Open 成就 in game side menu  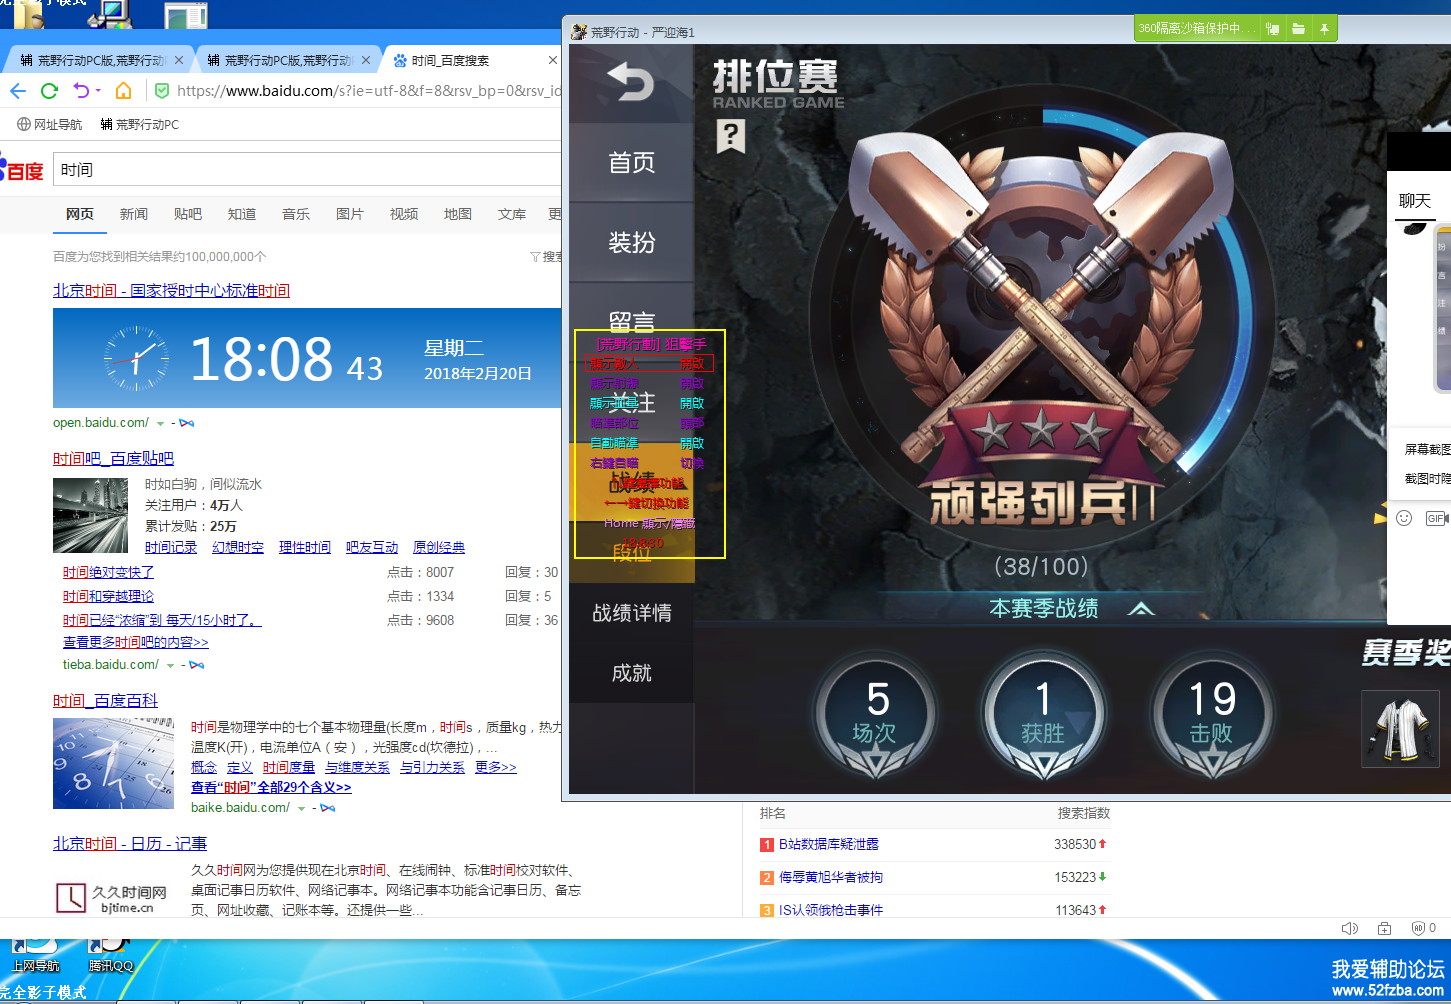pyautogui.click(x=632, y=673)
